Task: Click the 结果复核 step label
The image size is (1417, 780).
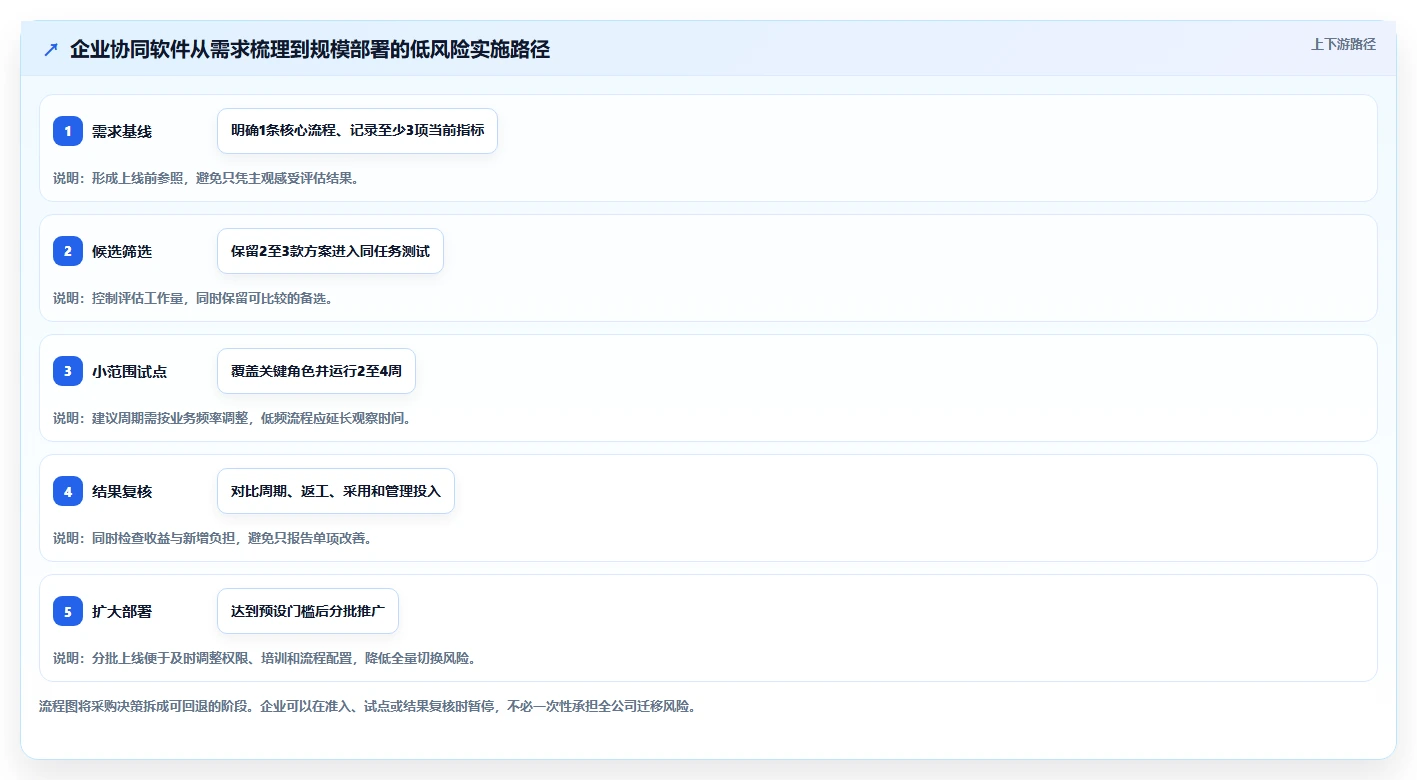Action: click(x=122, y=491)
